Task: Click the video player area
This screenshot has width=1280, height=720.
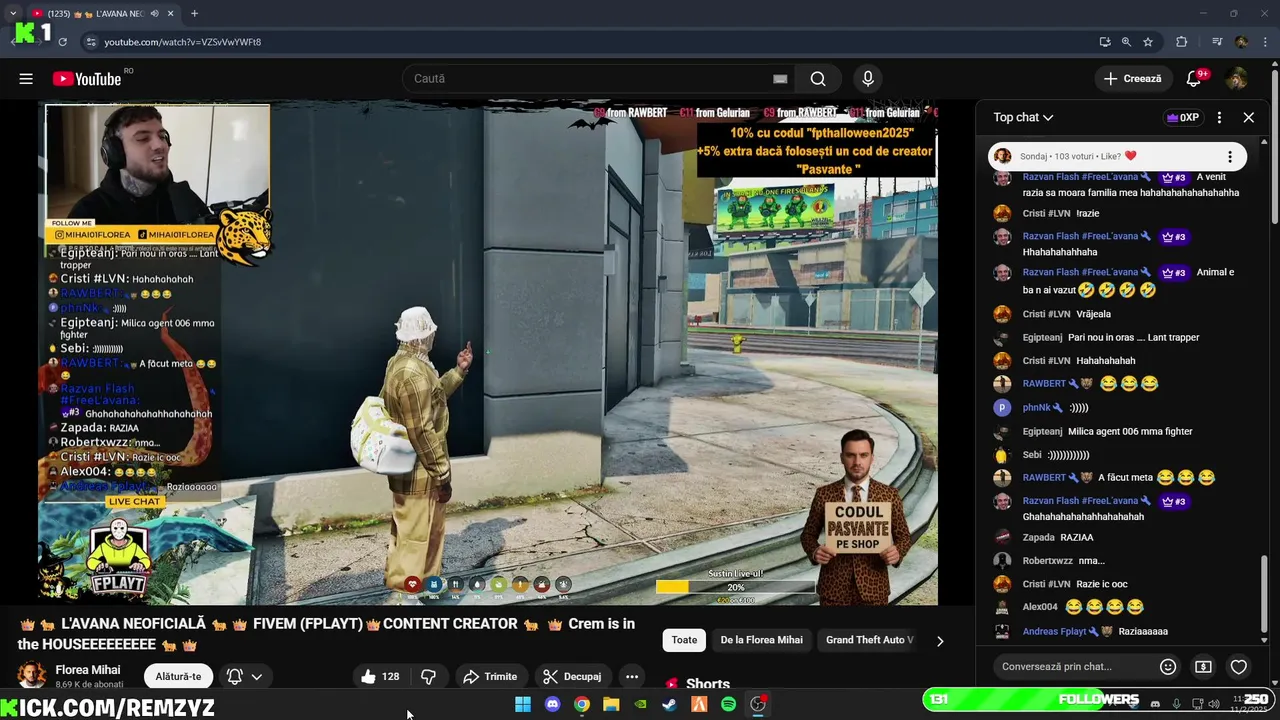Action: coord(488,353)
